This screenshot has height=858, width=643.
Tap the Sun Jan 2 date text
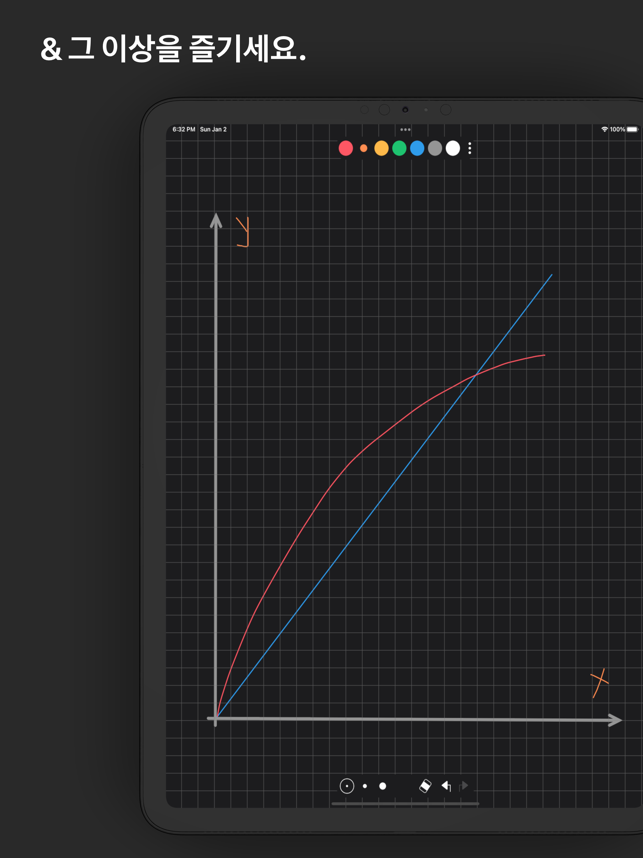pyautogui.click(x=213, y=130)
